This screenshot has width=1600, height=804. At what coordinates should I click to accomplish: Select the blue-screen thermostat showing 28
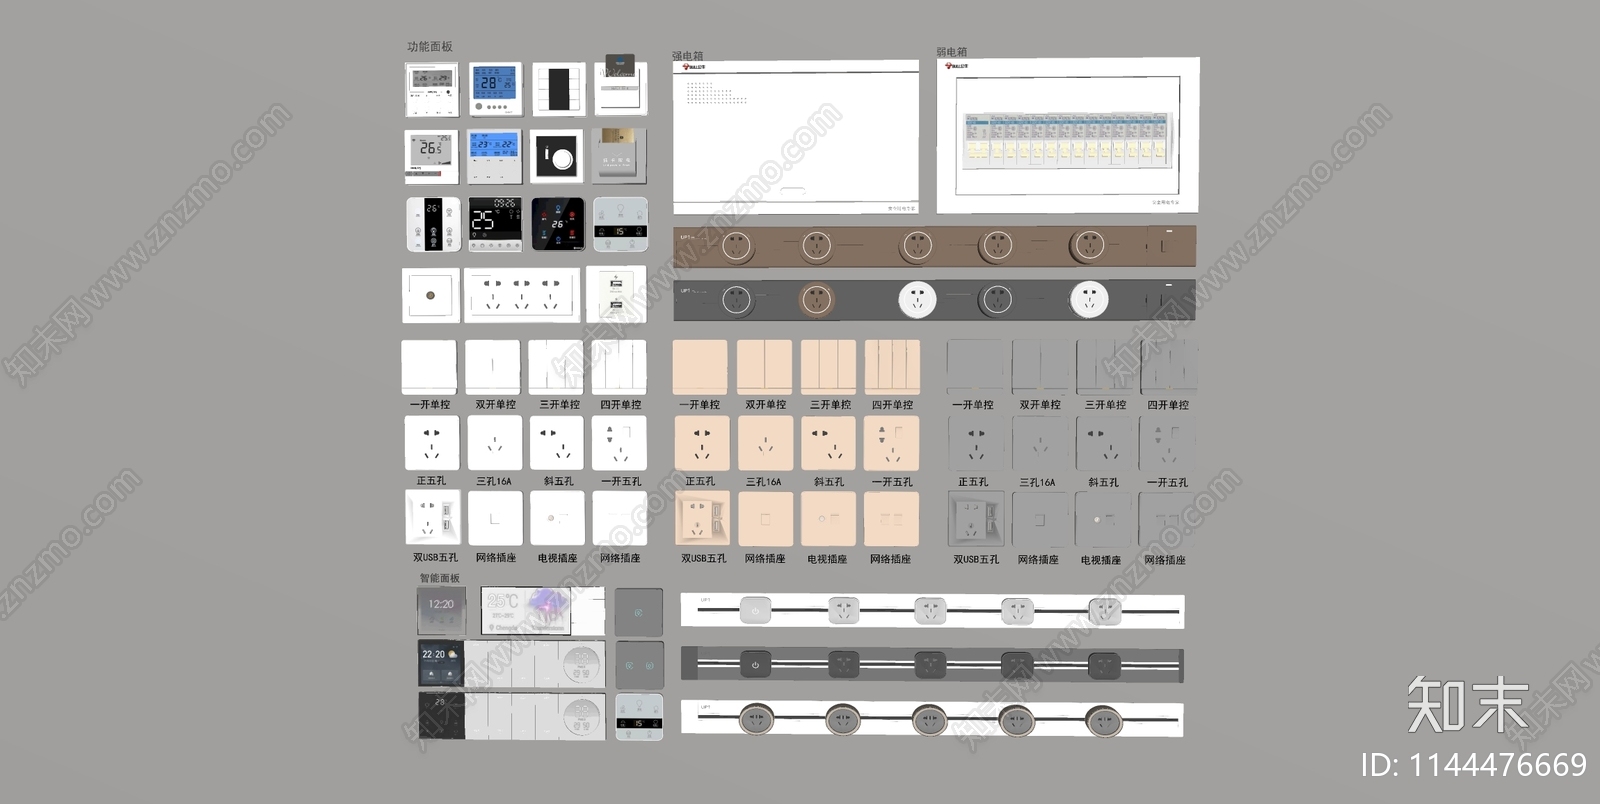495,89
